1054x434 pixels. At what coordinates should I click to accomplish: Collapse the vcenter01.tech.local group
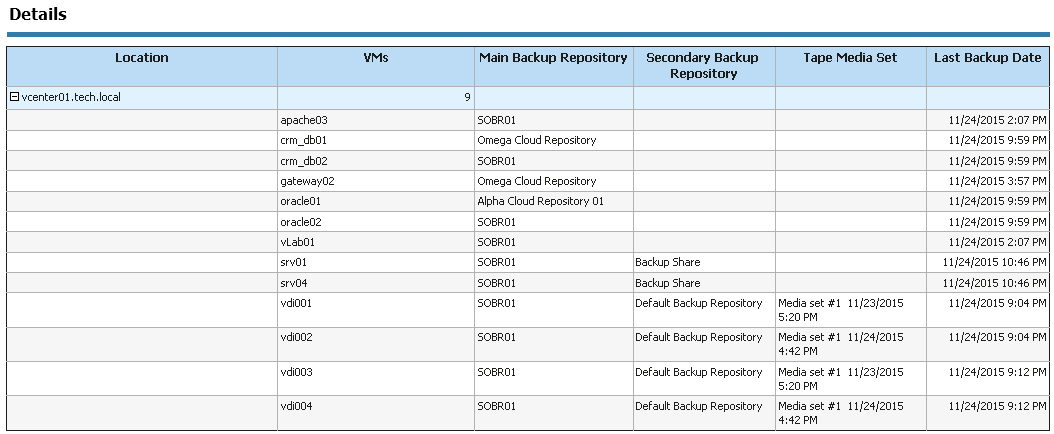[14, 98]
